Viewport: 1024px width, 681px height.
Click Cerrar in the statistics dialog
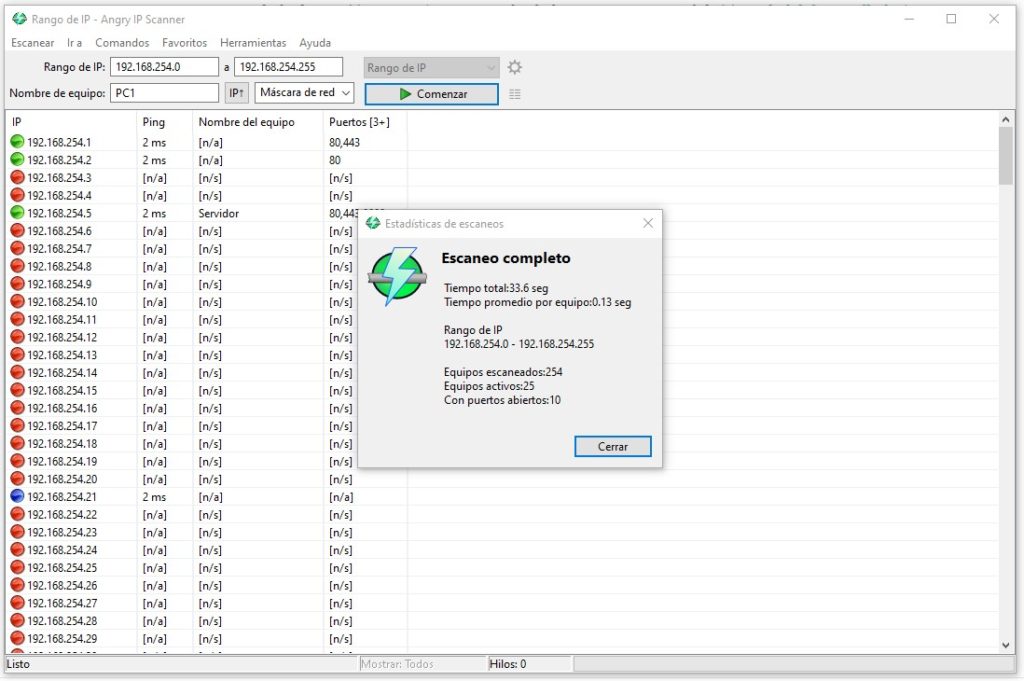point(613,447)
